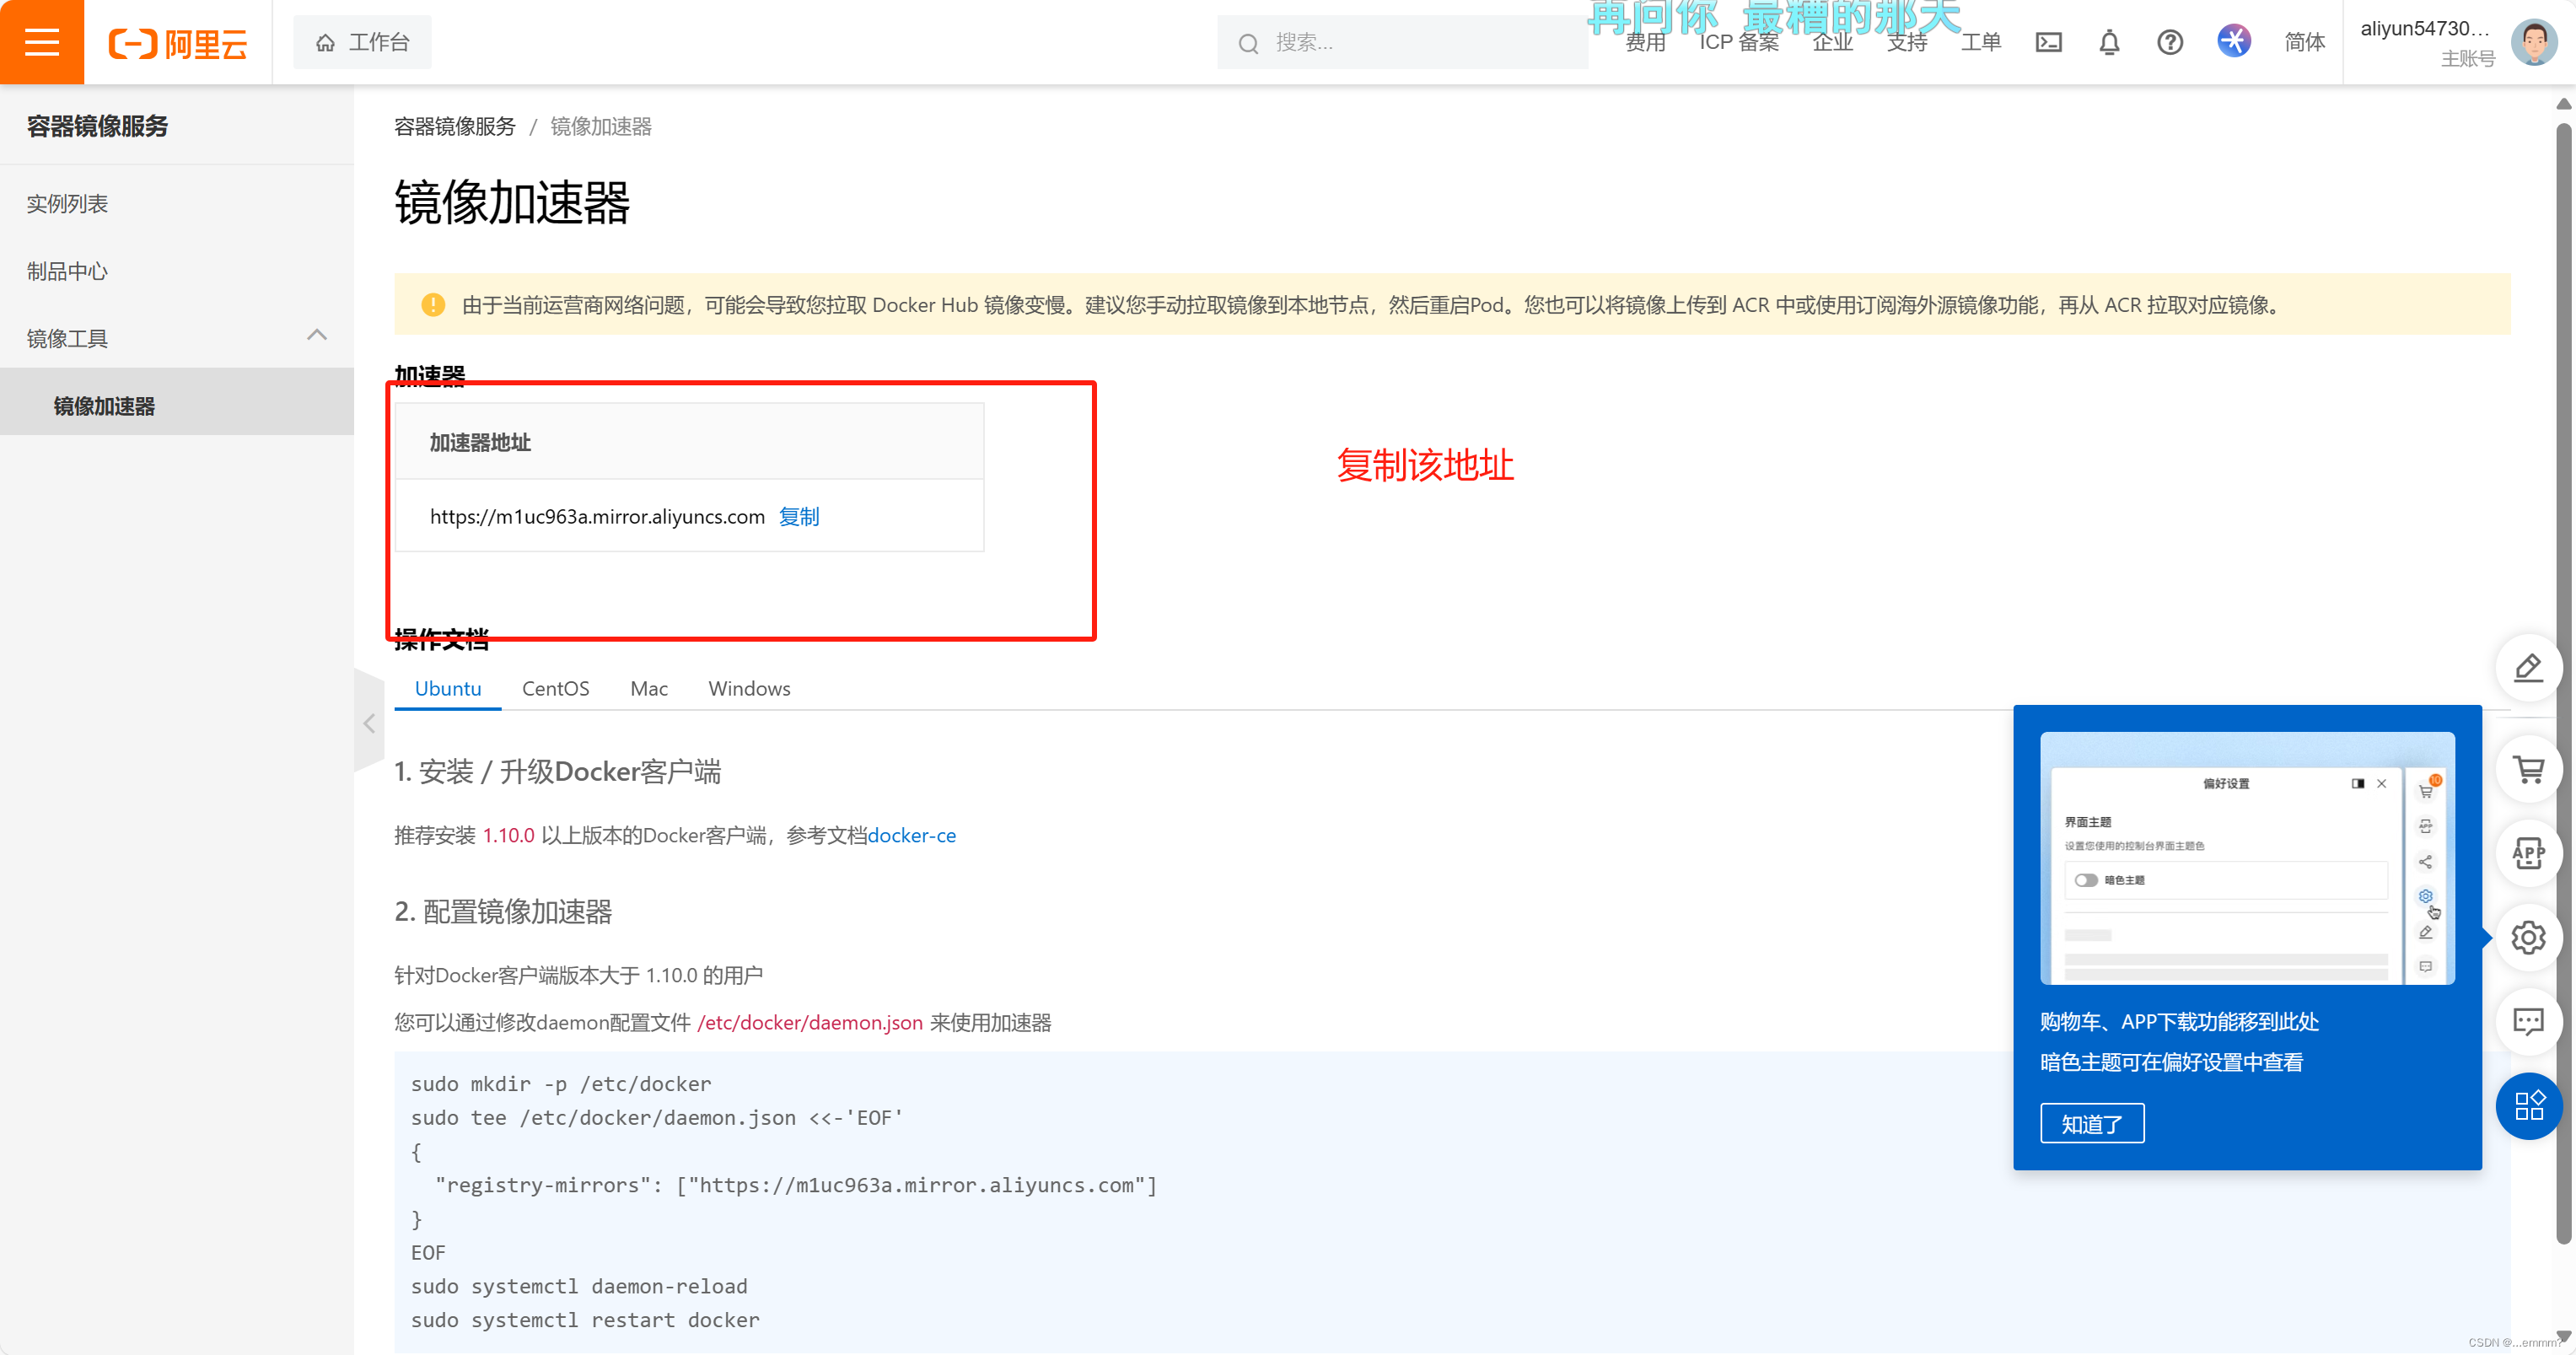2576x1355 pixels.
Task: Open the shopping cart floating icon
Action: pos(2528,769)
